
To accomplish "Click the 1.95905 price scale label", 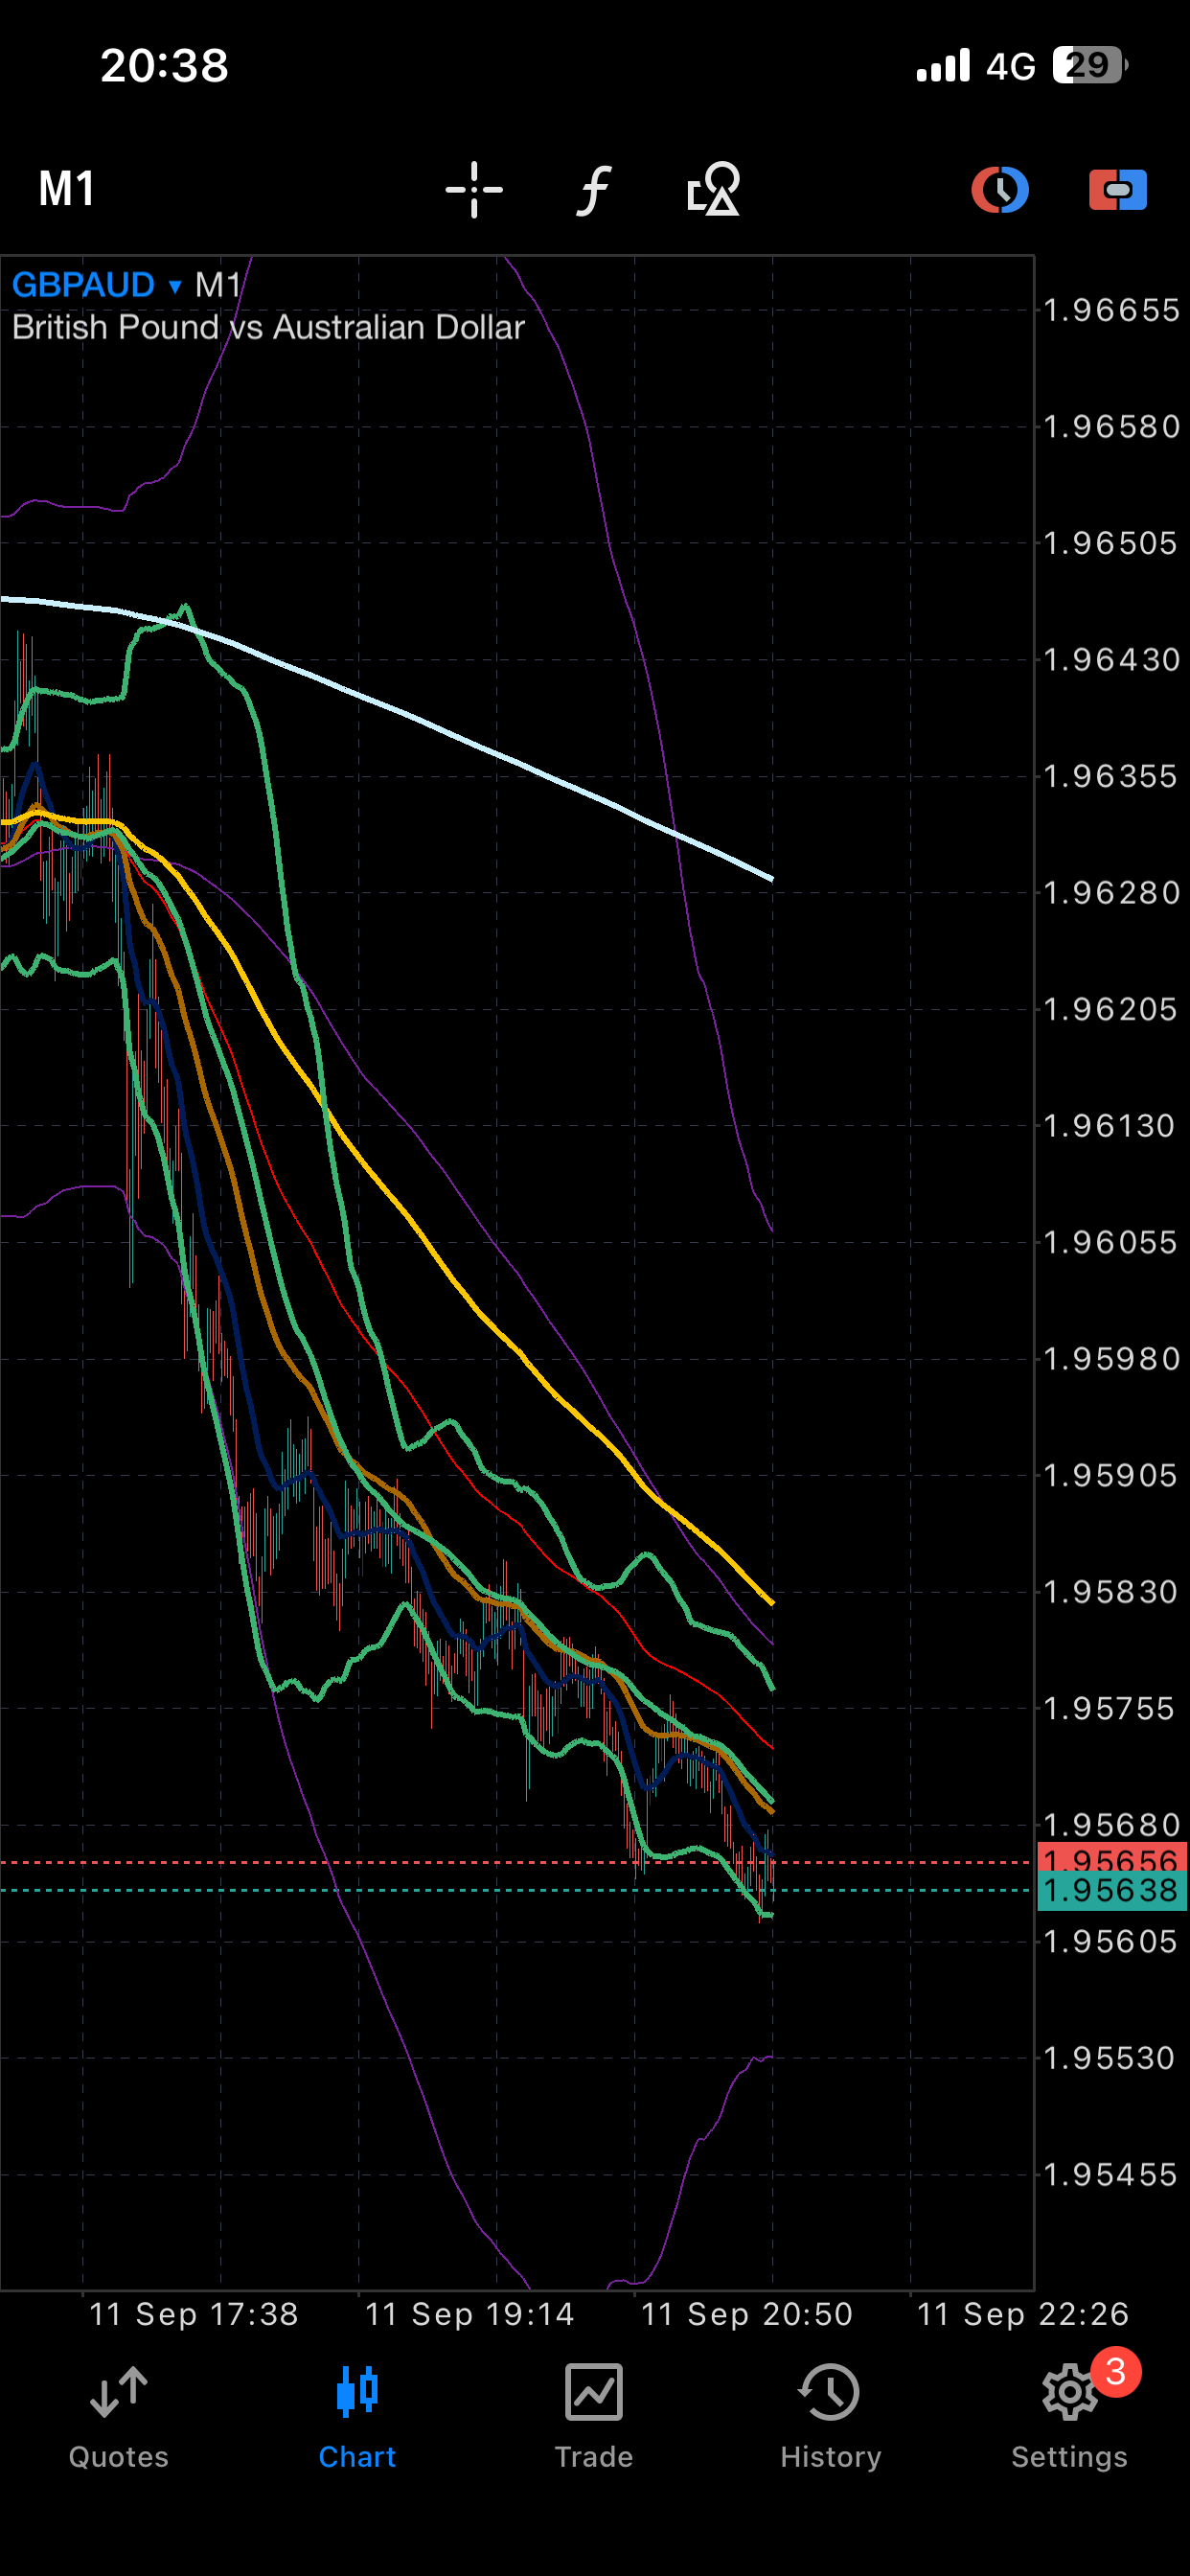I will click(x=1111, y=1475).
